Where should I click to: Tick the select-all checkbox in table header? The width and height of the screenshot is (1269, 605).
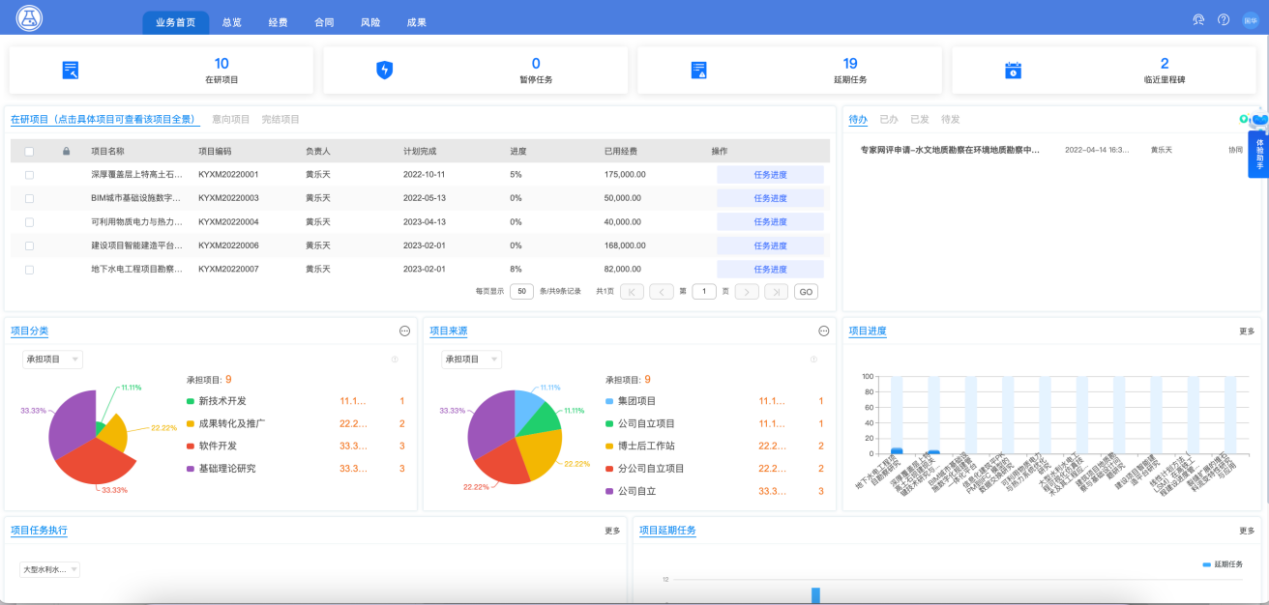tap(29, 151)
